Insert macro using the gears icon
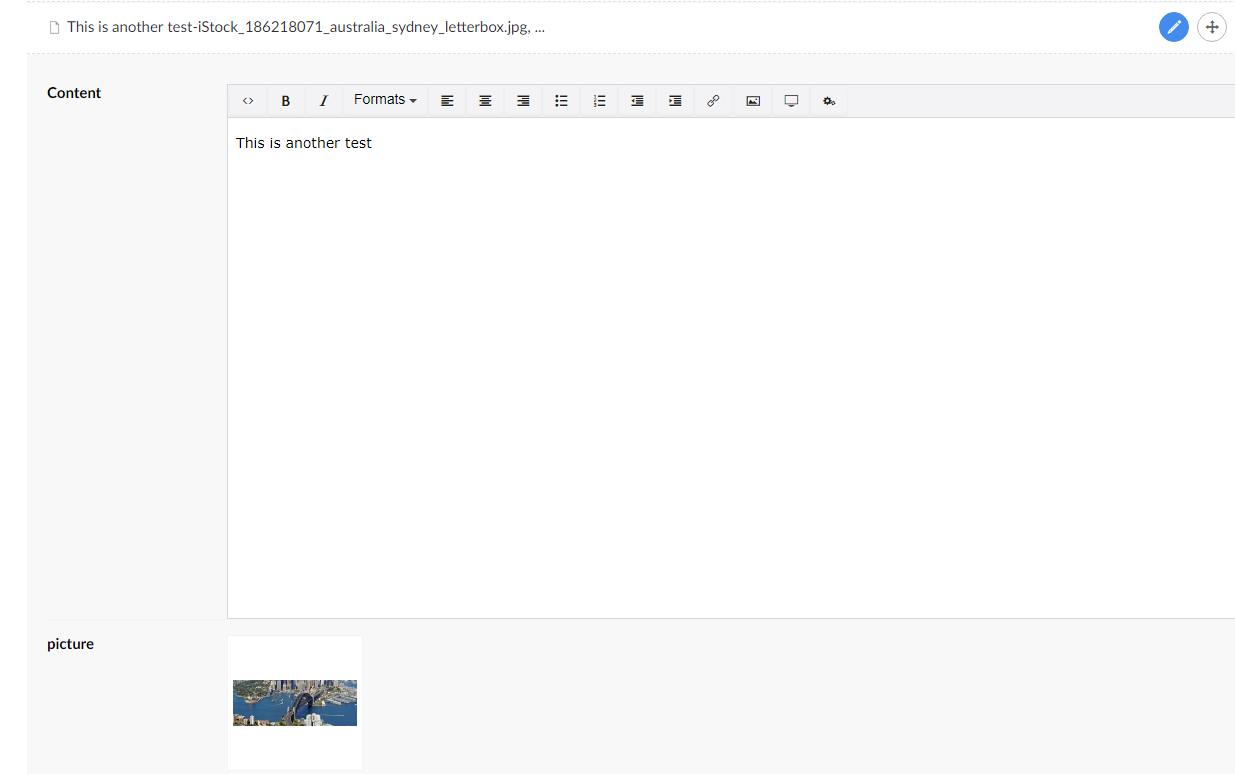Image resolution: width=1235 pixels, height=774 pixels. 829,101
